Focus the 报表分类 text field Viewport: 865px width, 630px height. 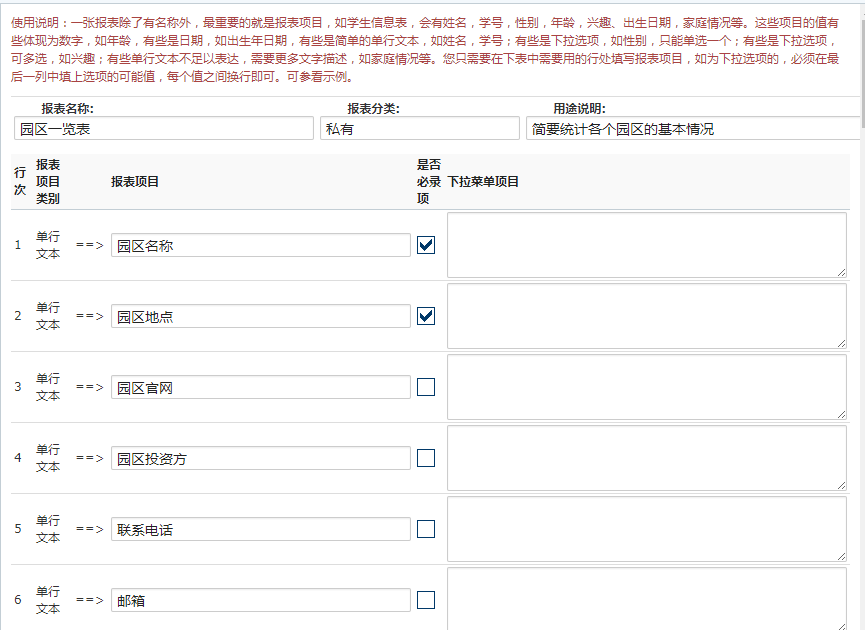420,129
